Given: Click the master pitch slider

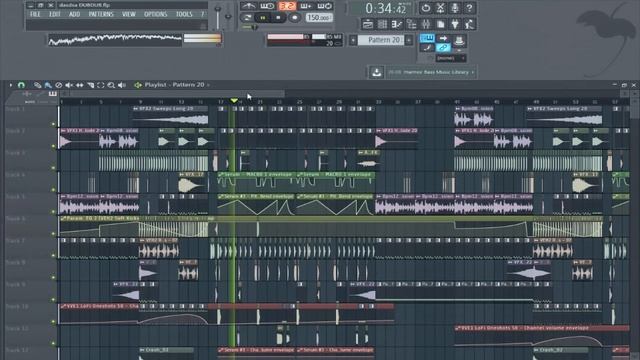Looking at the screenshot, I should tap(228, 16).
